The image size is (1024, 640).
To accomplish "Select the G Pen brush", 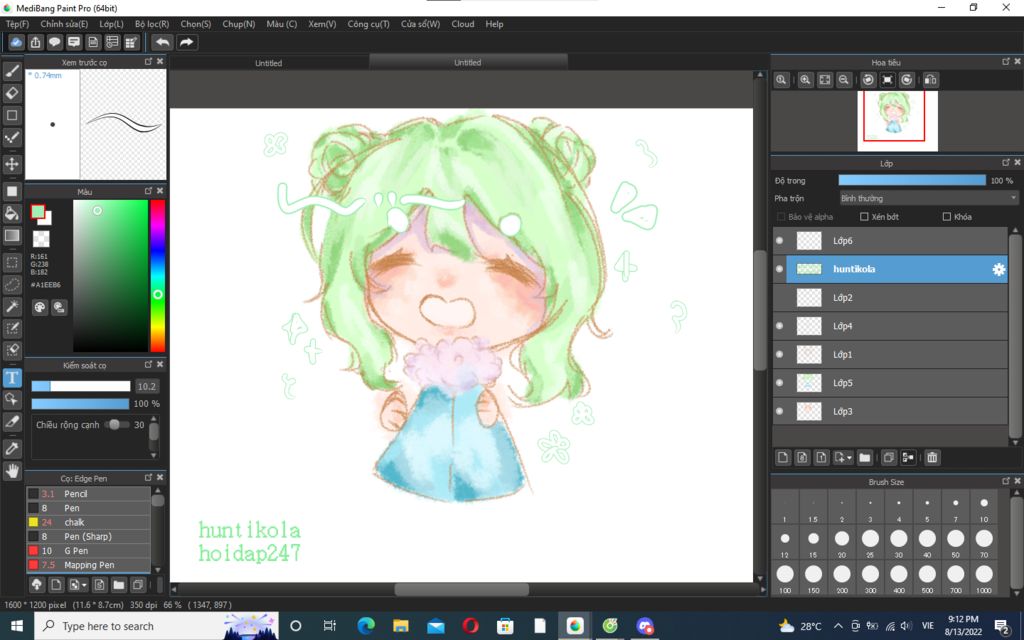I will [x=89, y=551].
